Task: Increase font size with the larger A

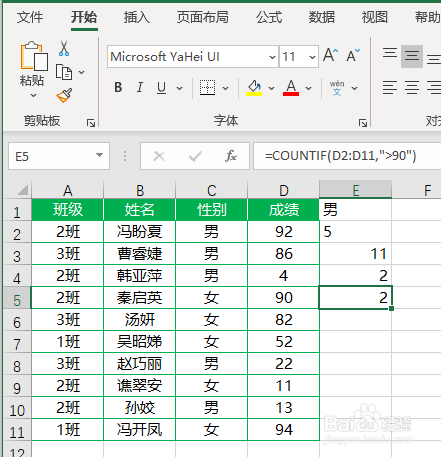Action: click(331, 55)
